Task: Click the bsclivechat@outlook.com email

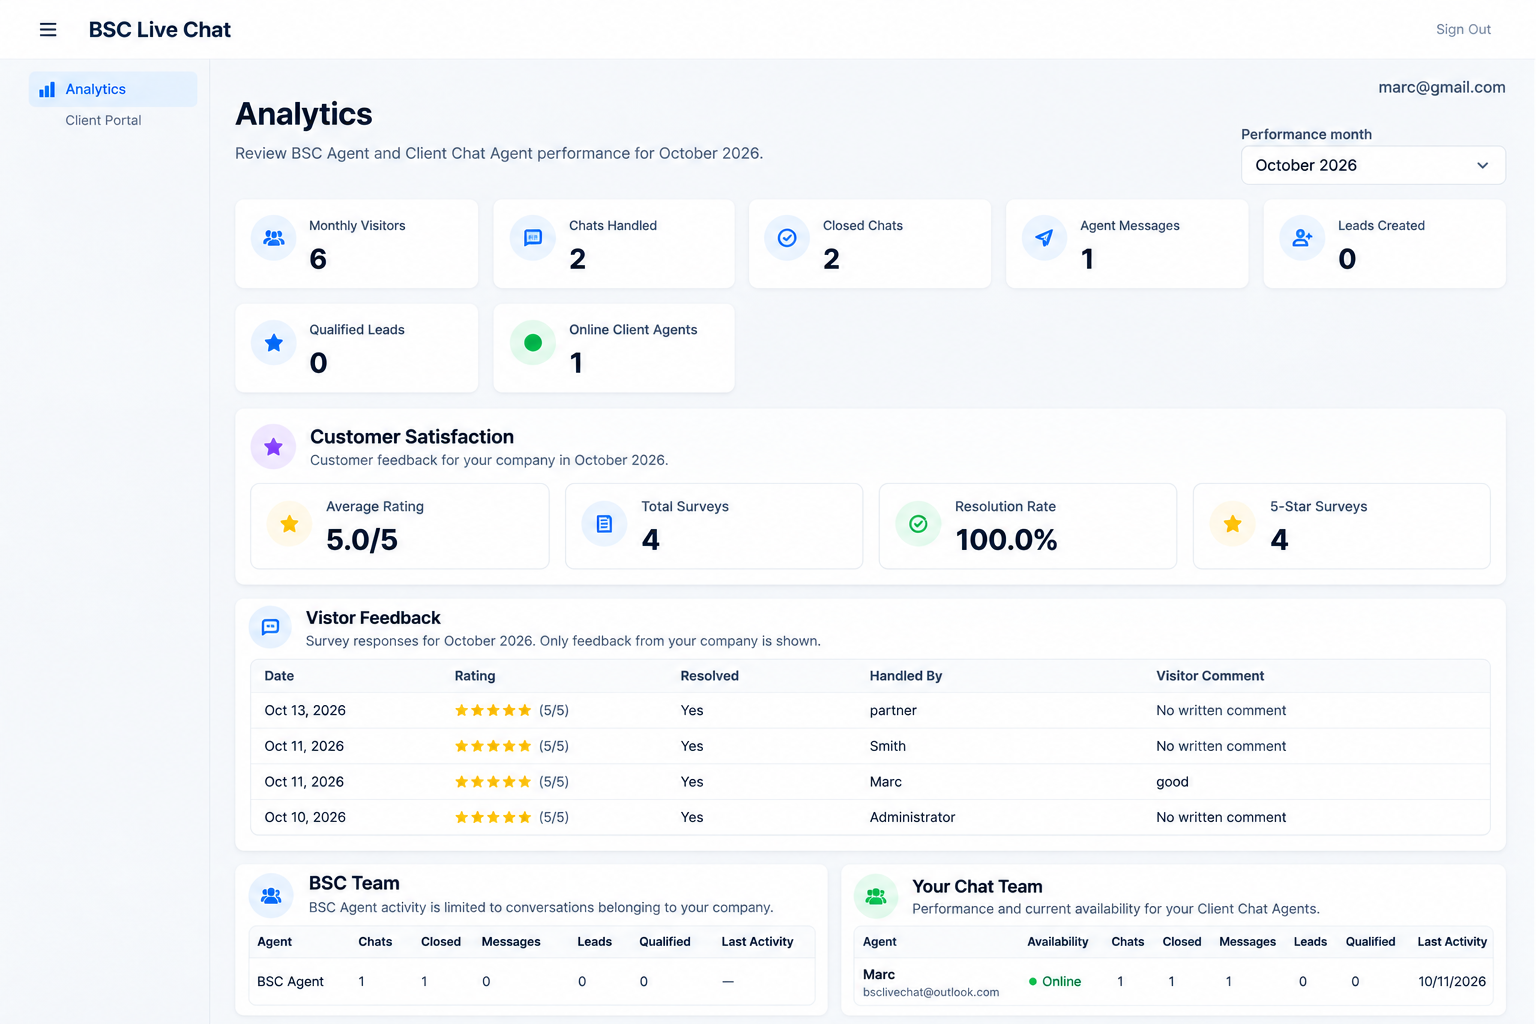Action: point(931,993)
